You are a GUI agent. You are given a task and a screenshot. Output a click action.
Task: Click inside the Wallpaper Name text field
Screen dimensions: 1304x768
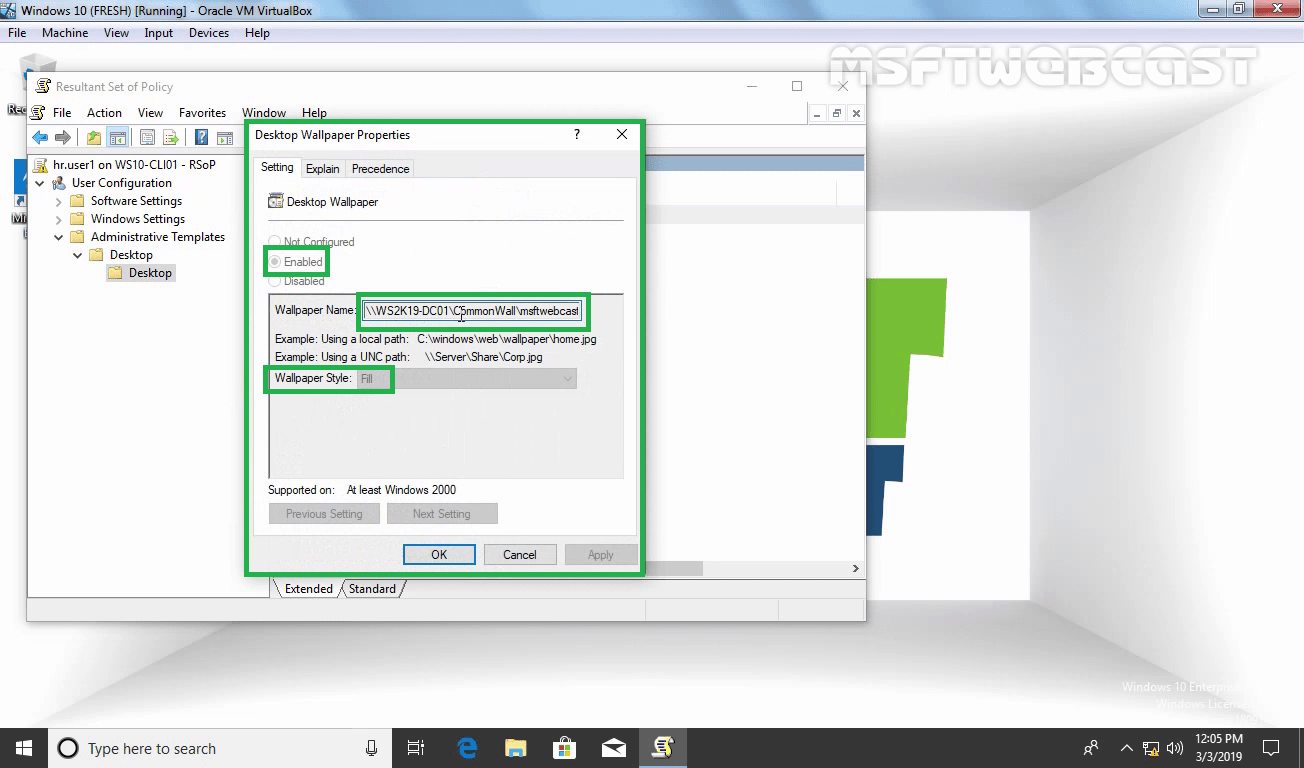(470, 311)
